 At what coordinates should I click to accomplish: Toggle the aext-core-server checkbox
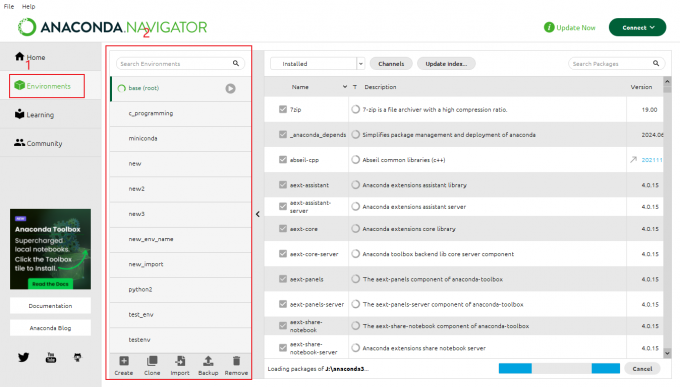[x=283, y=254]
